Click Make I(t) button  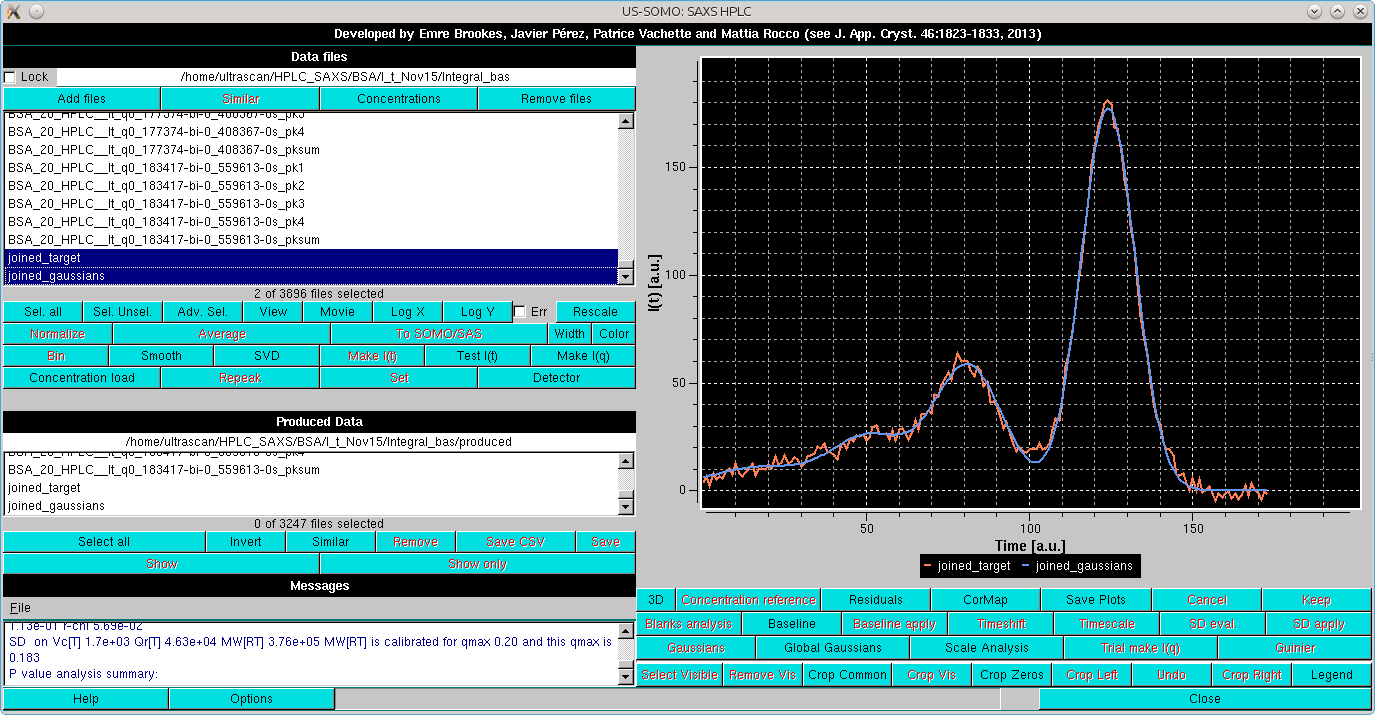[x=372, y=356]
